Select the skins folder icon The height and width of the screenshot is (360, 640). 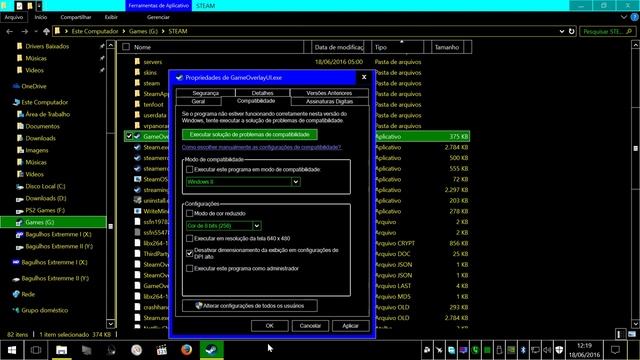[x=137, y=72]
